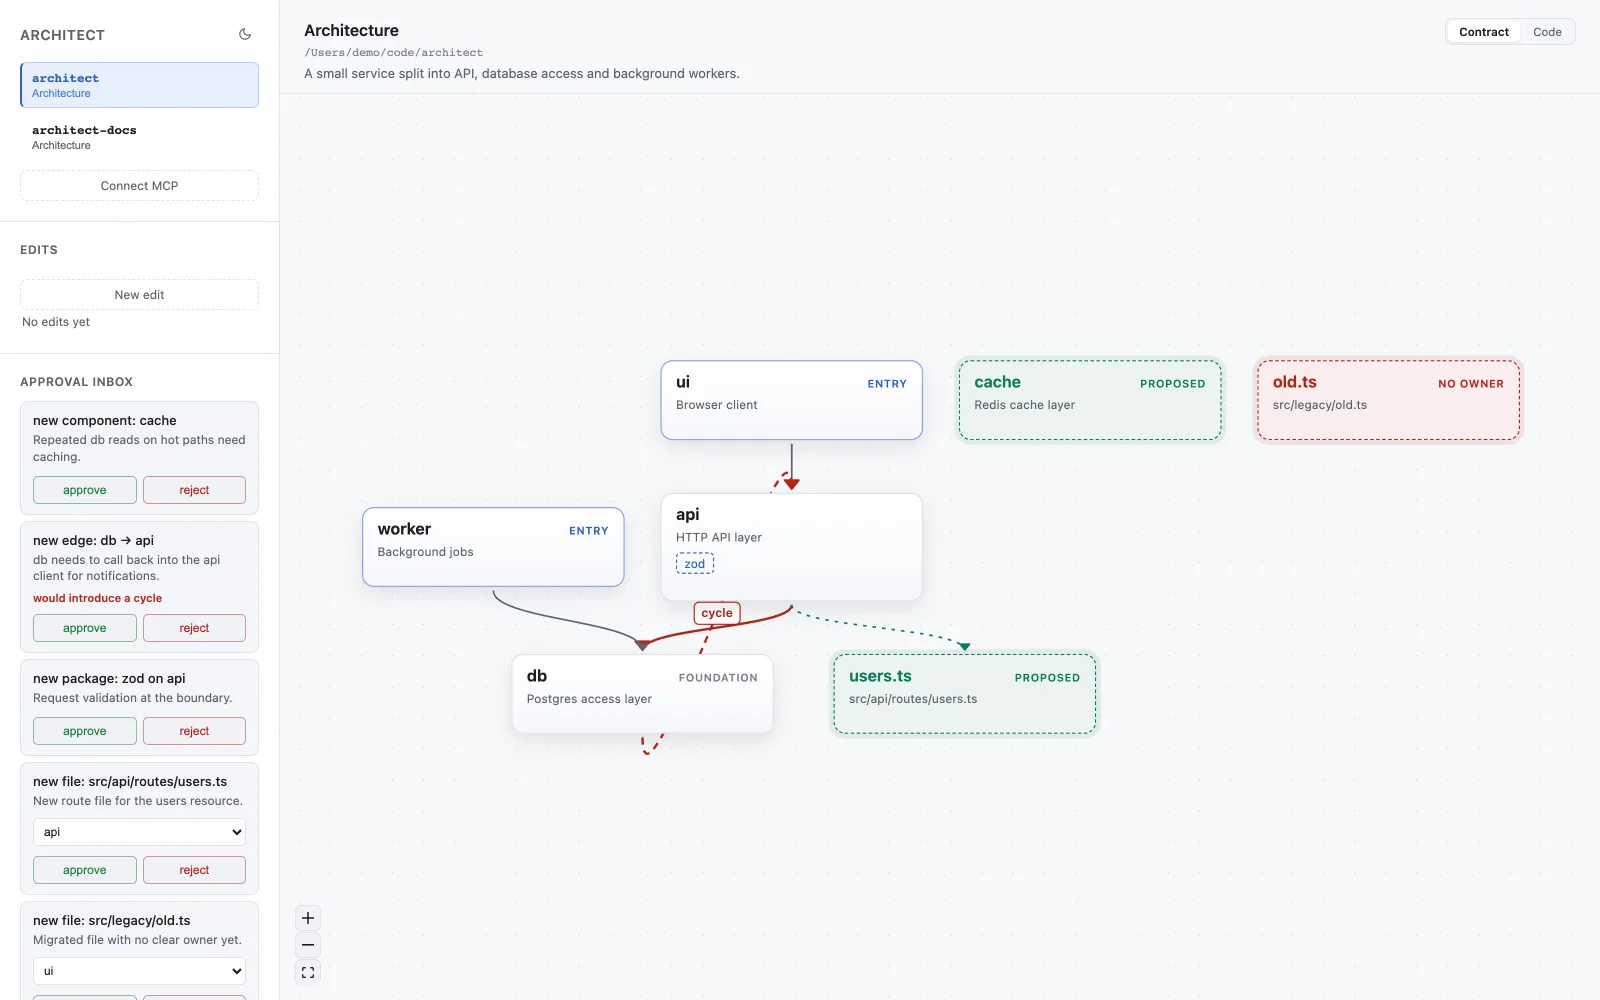Image resolution: width=1600 pixels, height=1000 pixels.
Task: Approve the zod on api package
Action: (85, 731)
